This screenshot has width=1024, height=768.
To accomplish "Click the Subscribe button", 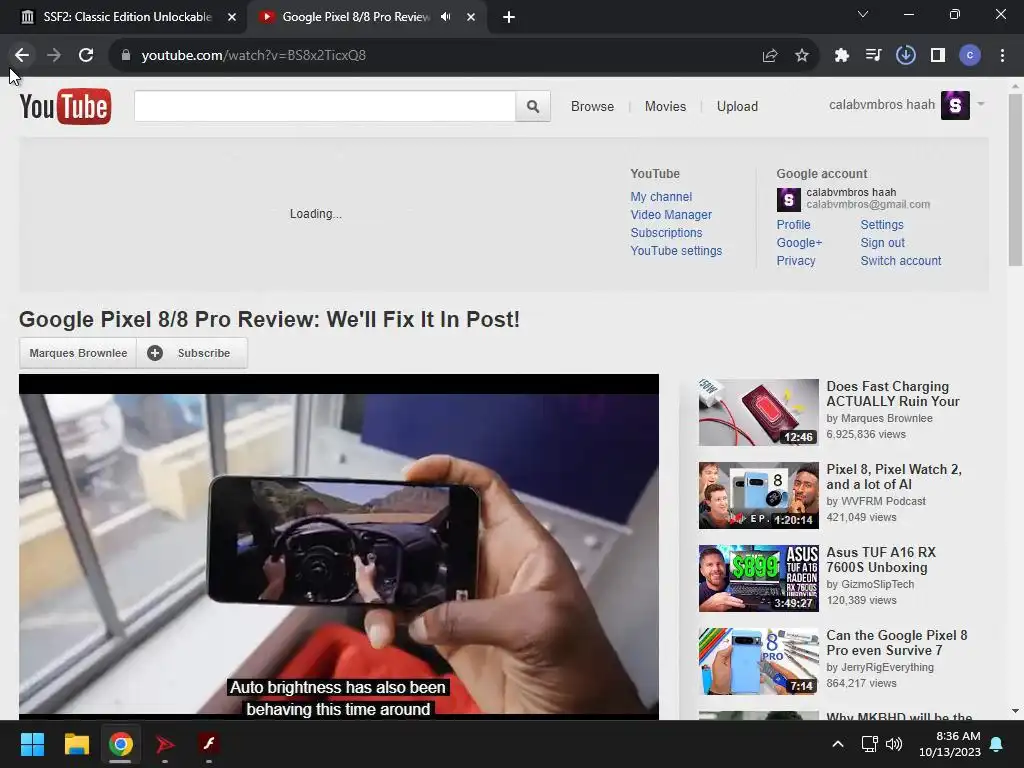I will 192,353.
